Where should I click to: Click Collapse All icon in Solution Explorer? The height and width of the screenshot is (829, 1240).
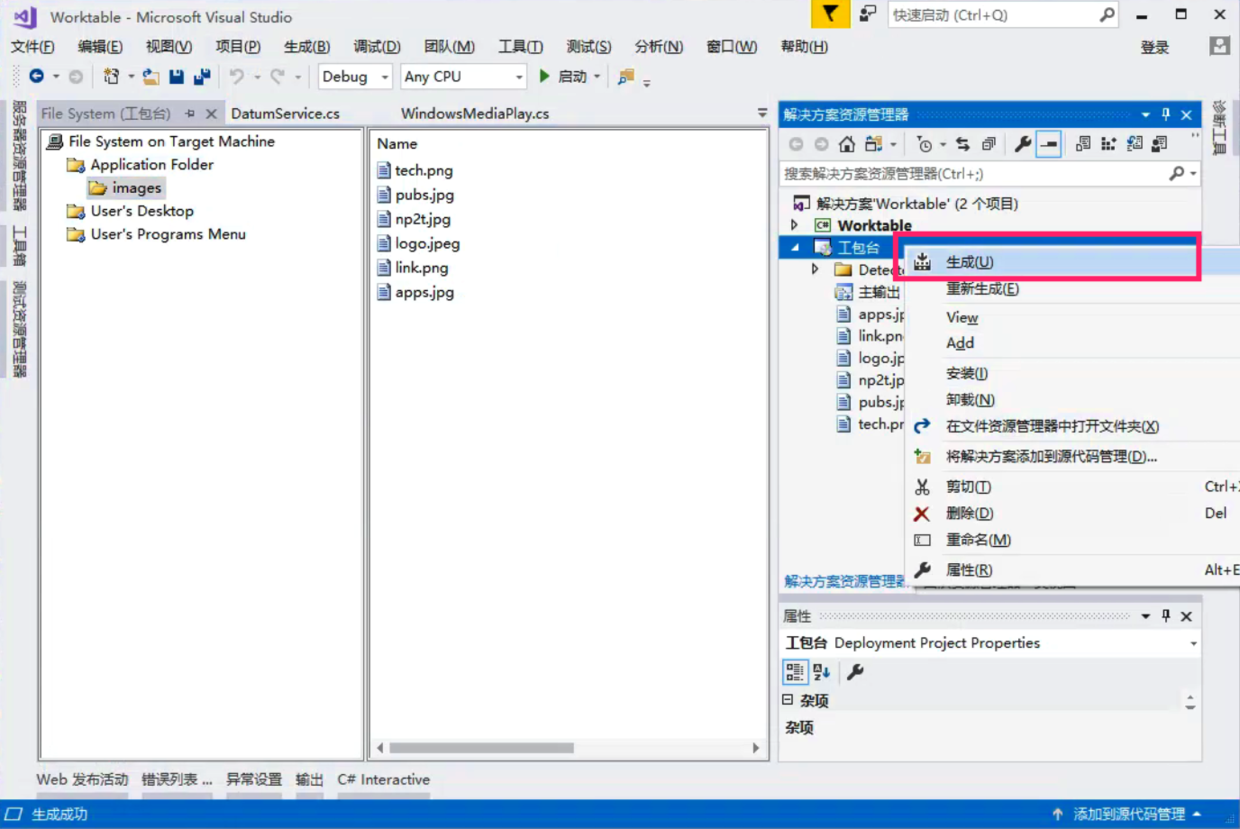tap(988, 144)
